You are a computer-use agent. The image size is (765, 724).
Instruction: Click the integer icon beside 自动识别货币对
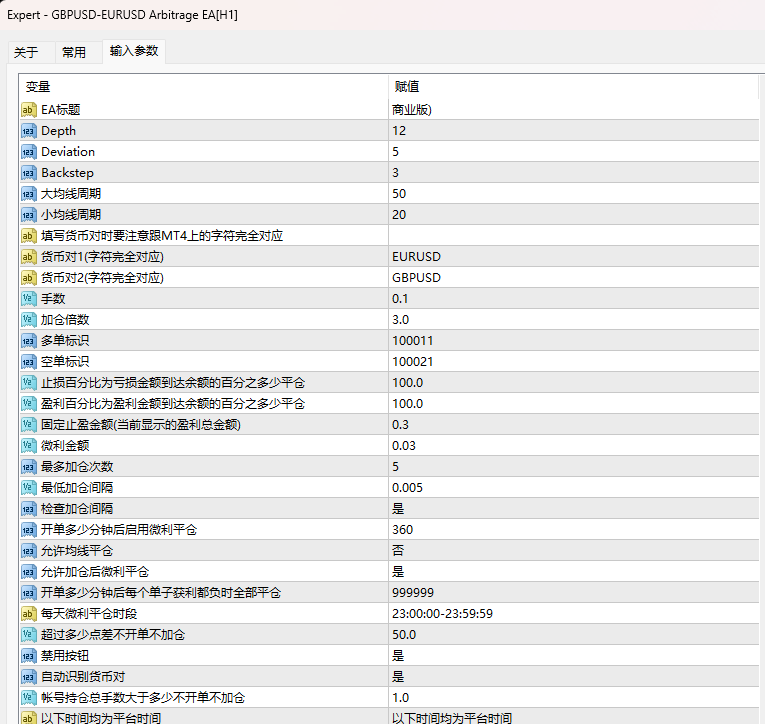tap(29, 676)
